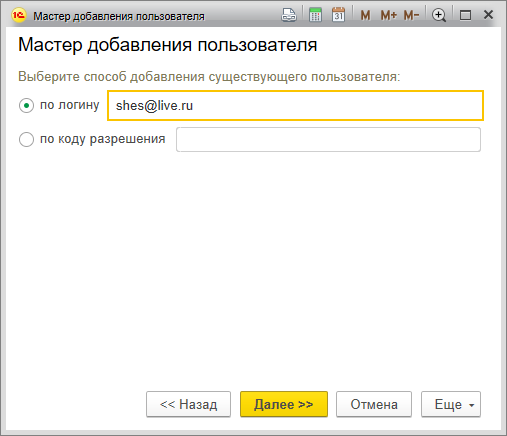Cancel the wizard with 'Отмена'

374,404
